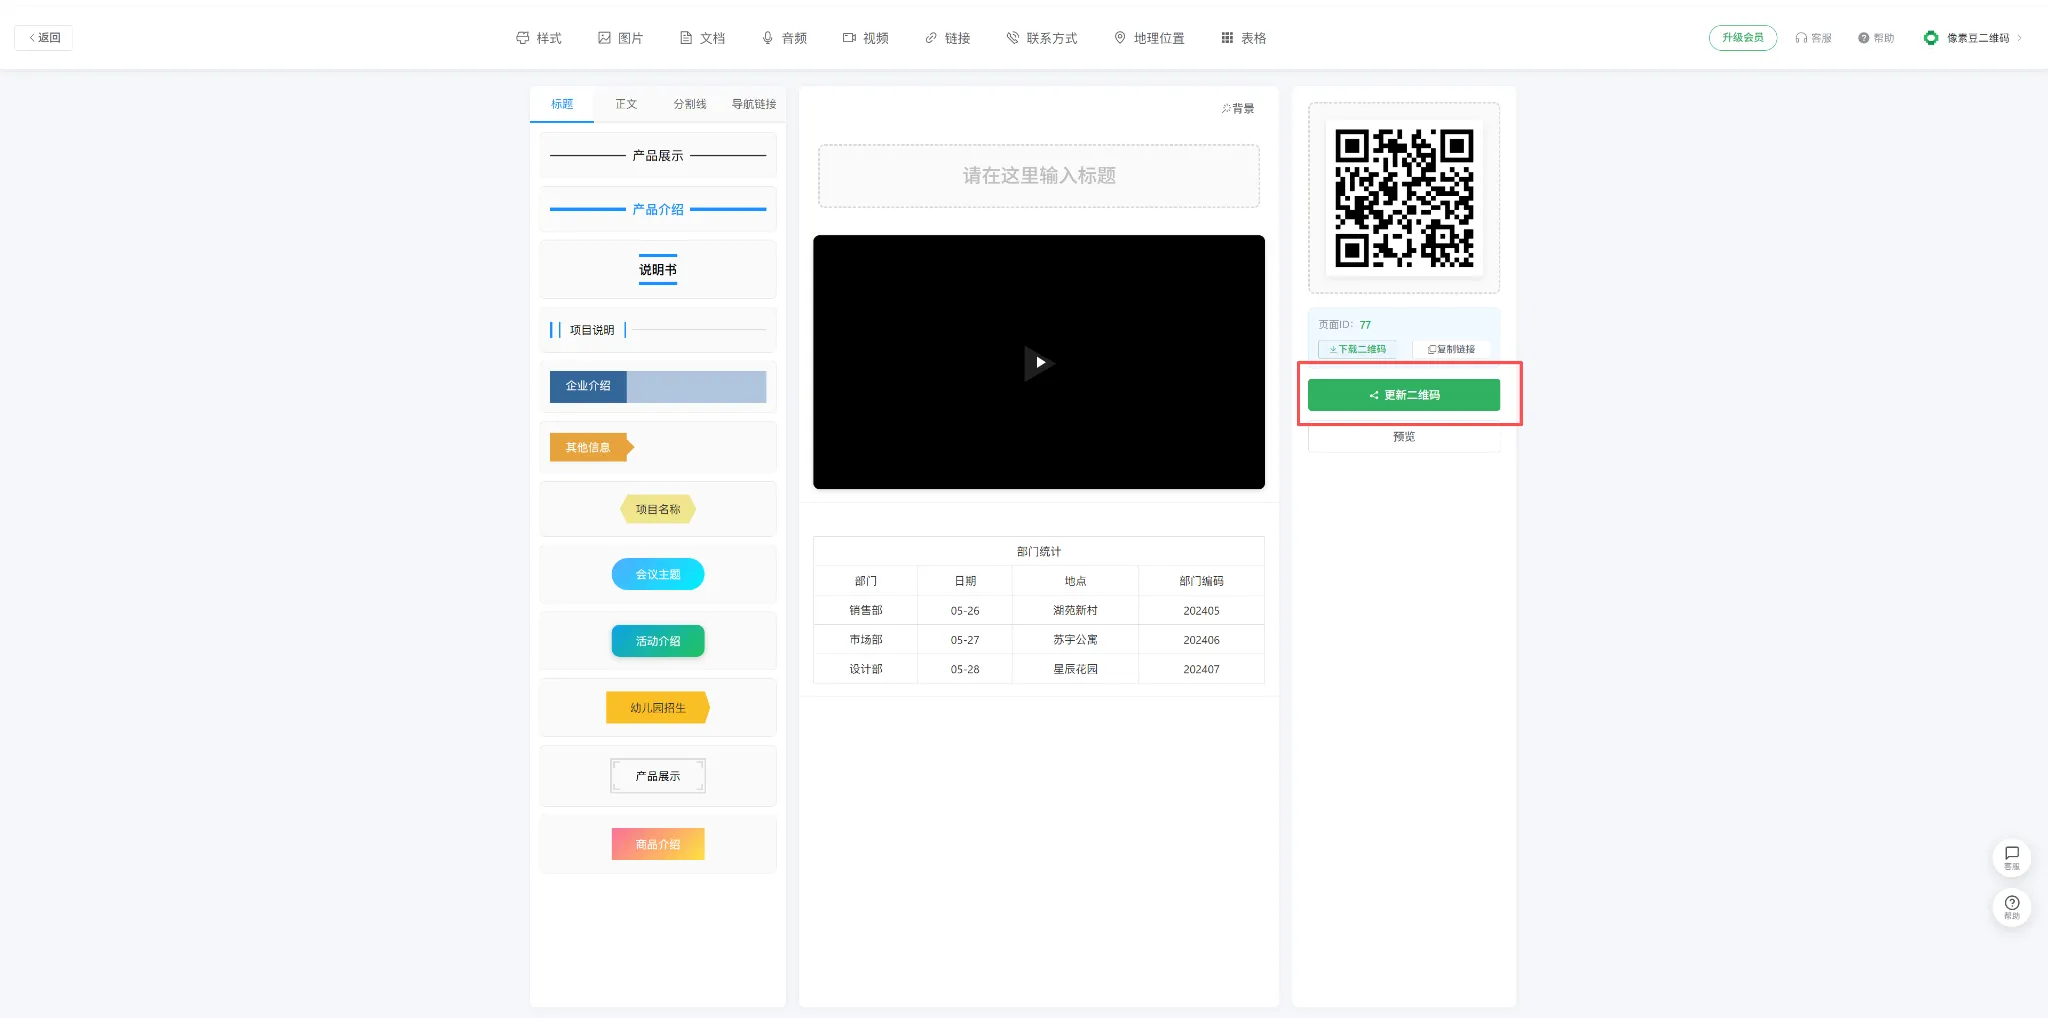The width and height of the screenshot is (2048, 1018).
Task: Click the 202406 code cell
Action: coord(1201,639)
